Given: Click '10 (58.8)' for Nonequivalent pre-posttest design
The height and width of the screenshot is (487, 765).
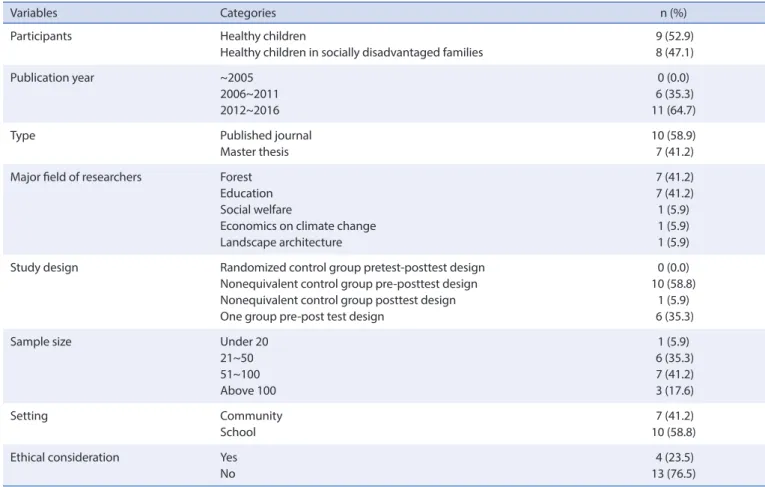Looking at the screenshot, I should click(673, 284).
